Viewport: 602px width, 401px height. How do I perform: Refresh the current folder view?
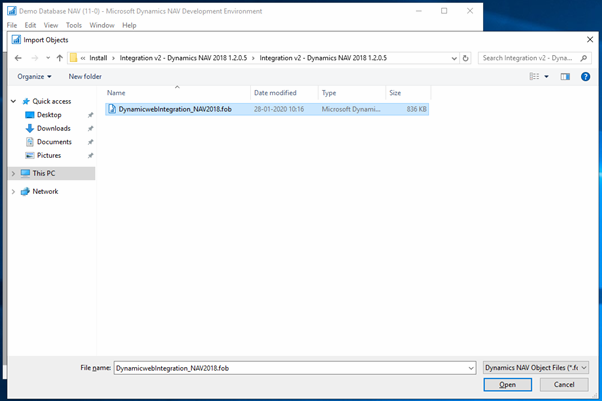(x=468, y=58)
